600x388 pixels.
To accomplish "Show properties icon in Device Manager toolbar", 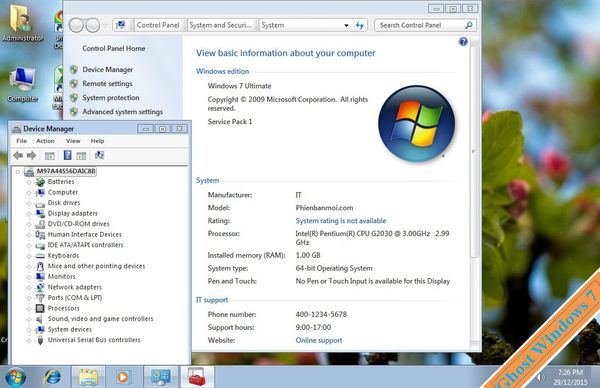I will (x=49, y=156).
